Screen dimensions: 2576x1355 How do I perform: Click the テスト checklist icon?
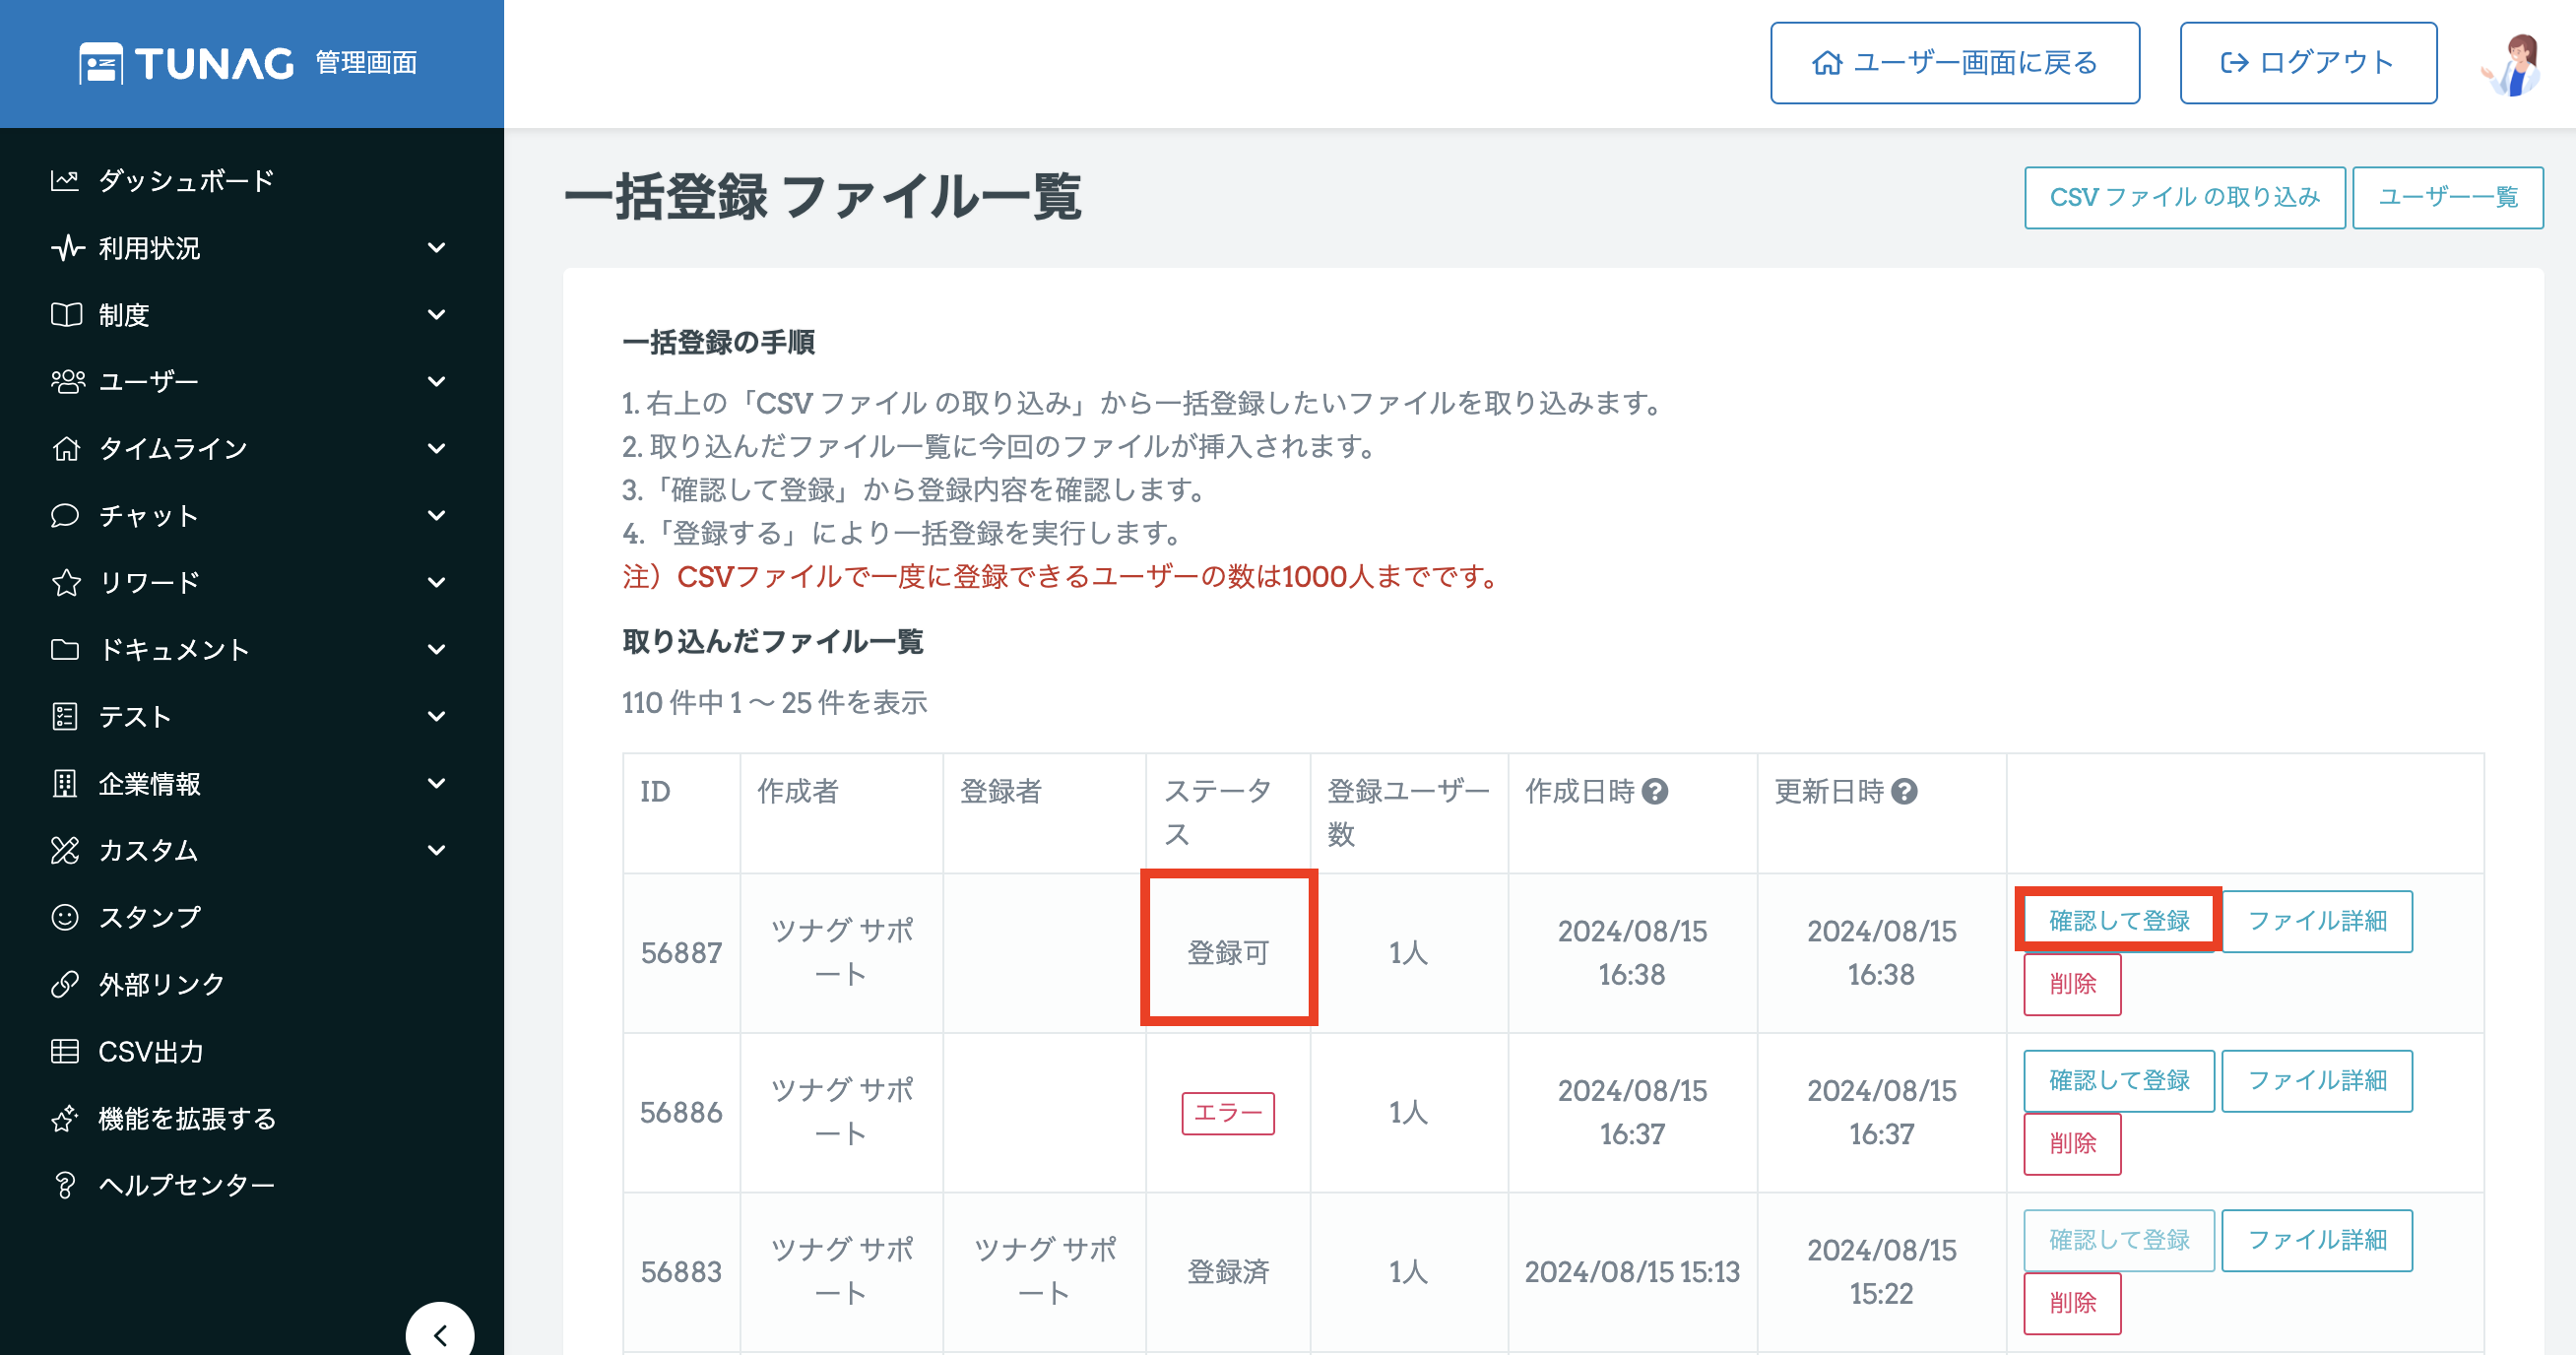point(65,716)
